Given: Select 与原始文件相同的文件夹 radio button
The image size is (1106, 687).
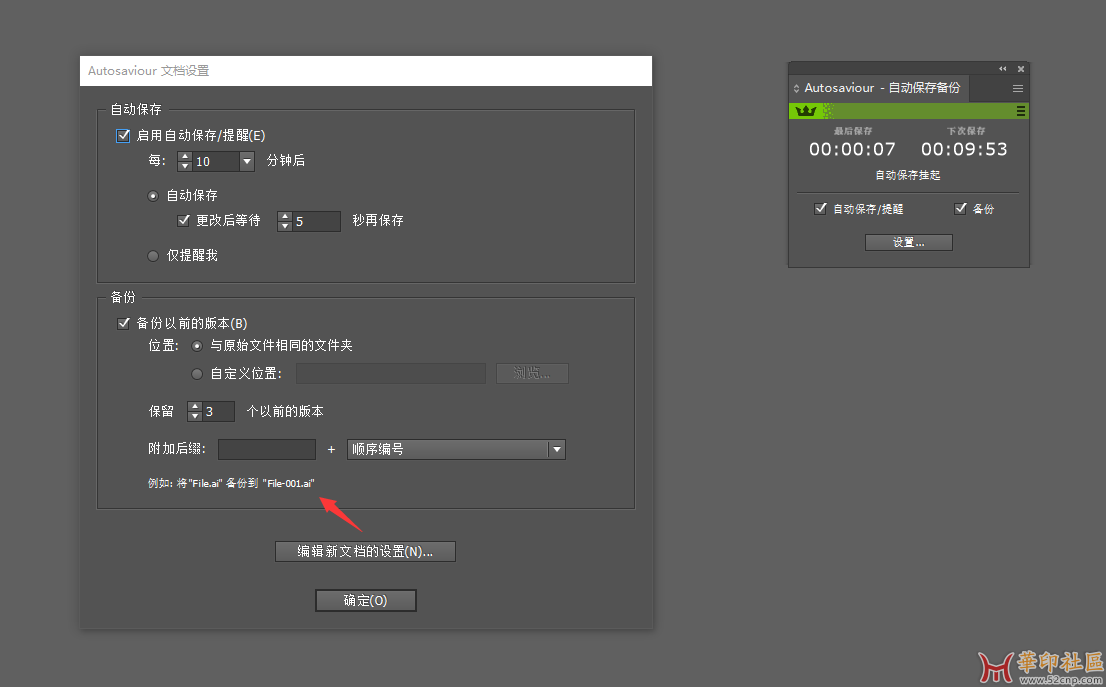Looking at the screenshot, I should coord(197,346).
